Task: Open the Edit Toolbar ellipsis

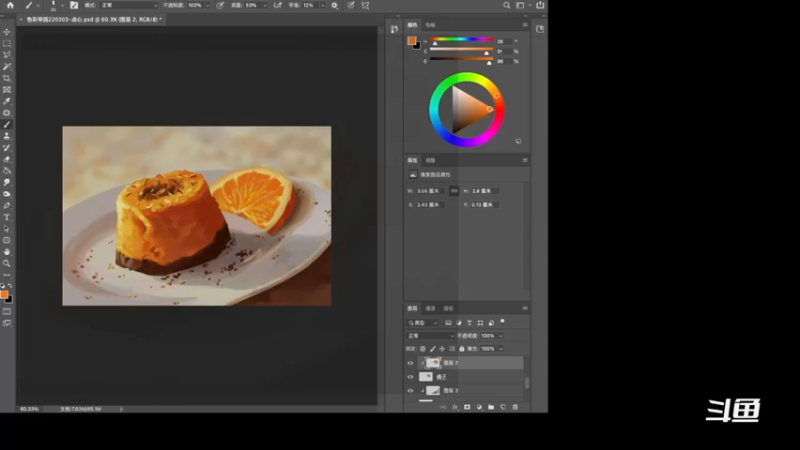Action: click(x=7, y=275)
